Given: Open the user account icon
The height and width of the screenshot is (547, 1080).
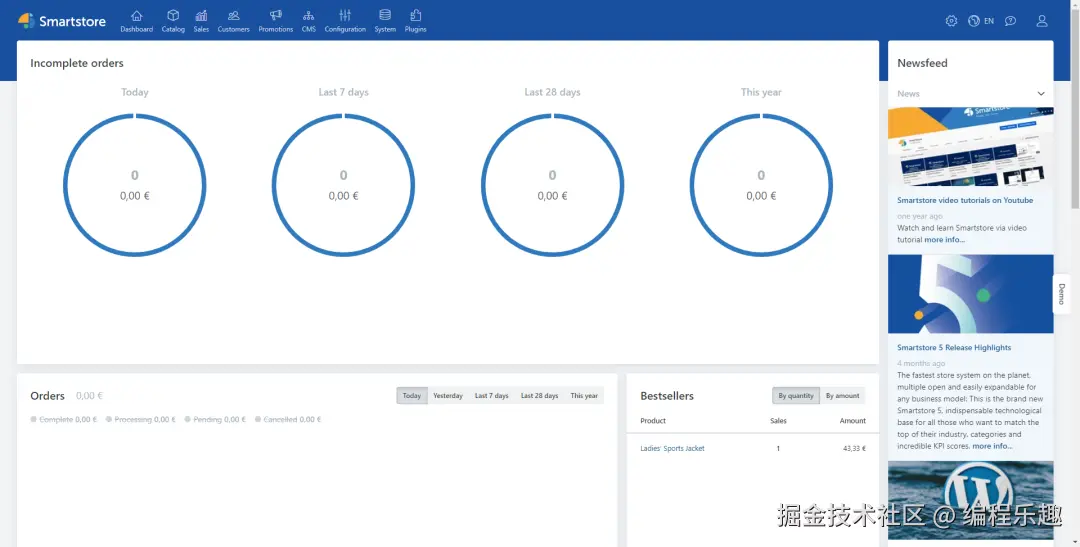Looking at the screenshot, I should click(1042, 21).
